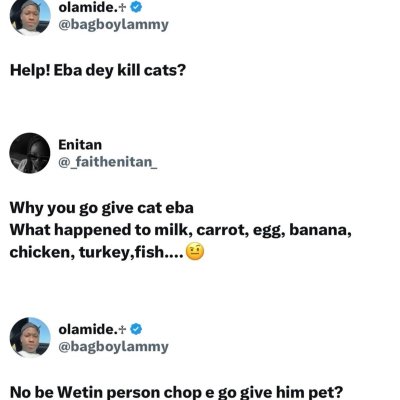Open olamide's profile picture in the bottom reply
Viewport: 400px width, 400px height.
(x=30, y=337)
